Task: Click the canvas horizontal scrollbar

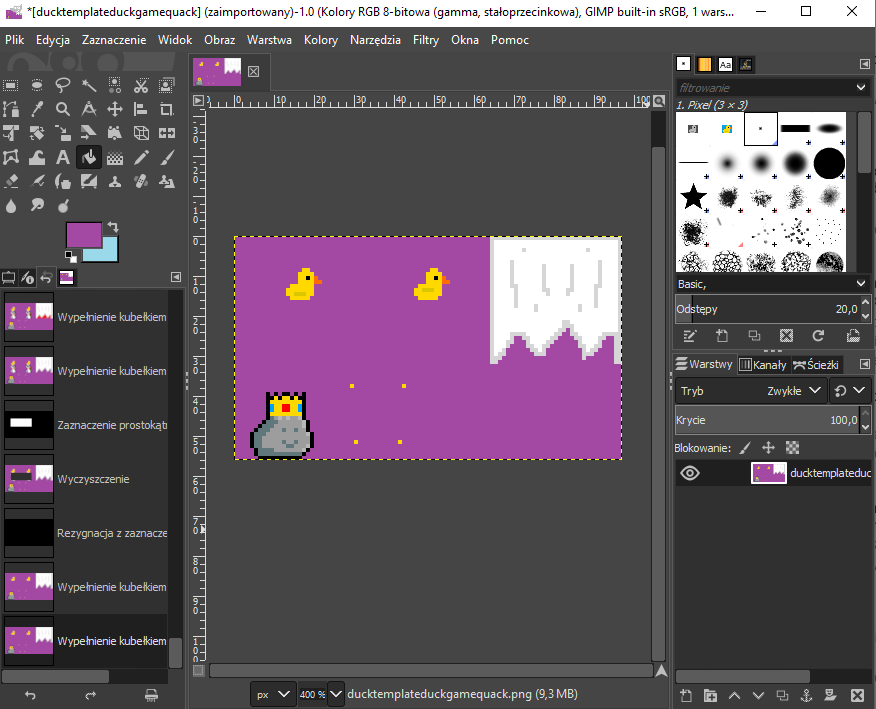Action: [x=431, y=670]
